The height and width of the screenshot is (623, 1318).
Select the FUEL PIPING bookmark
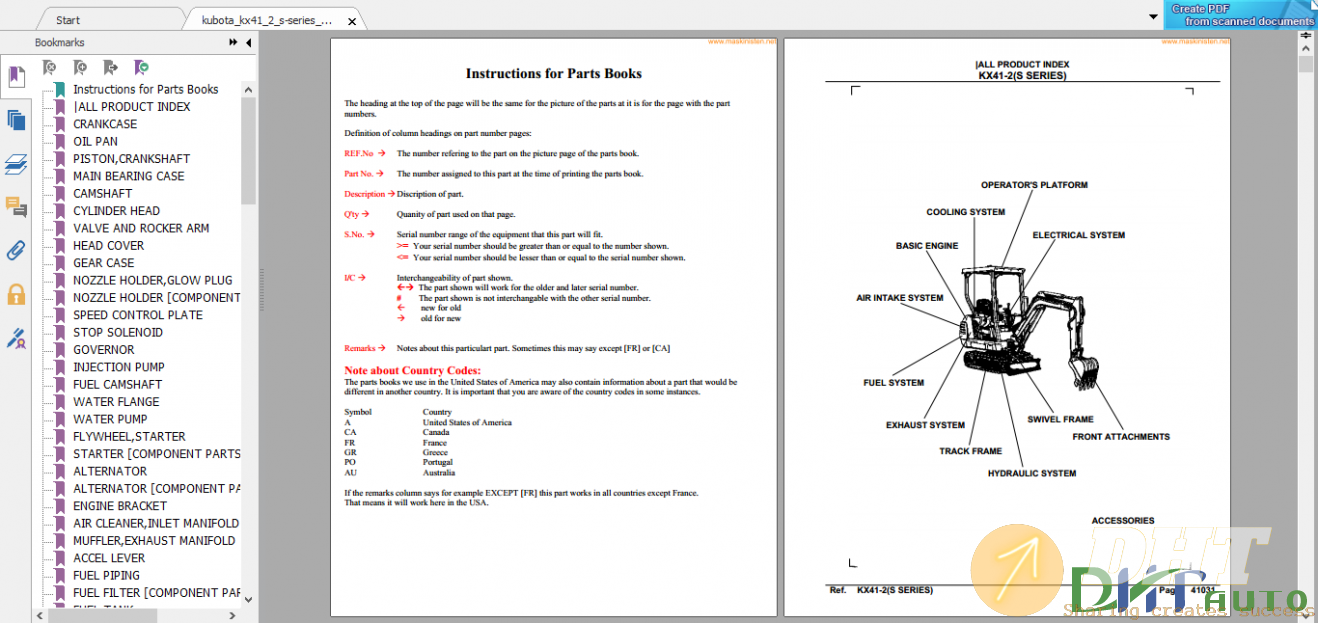pos(106,575)
